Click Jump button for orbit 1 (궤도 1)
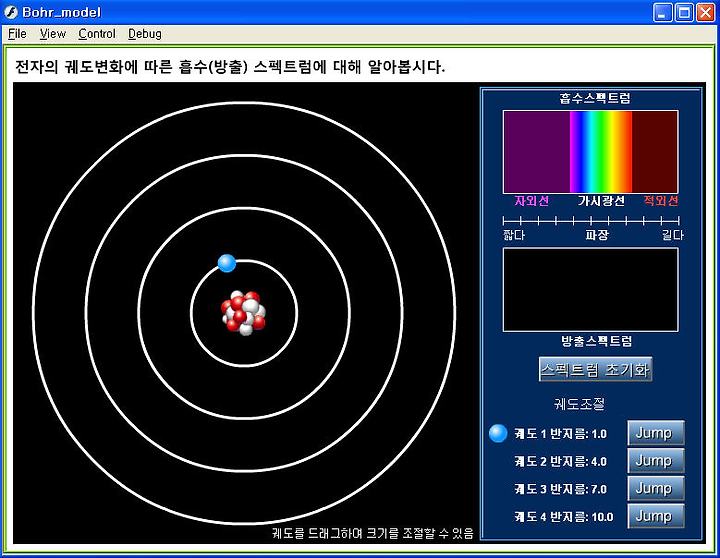Viewport: 720px width, 558px height. 656,433
